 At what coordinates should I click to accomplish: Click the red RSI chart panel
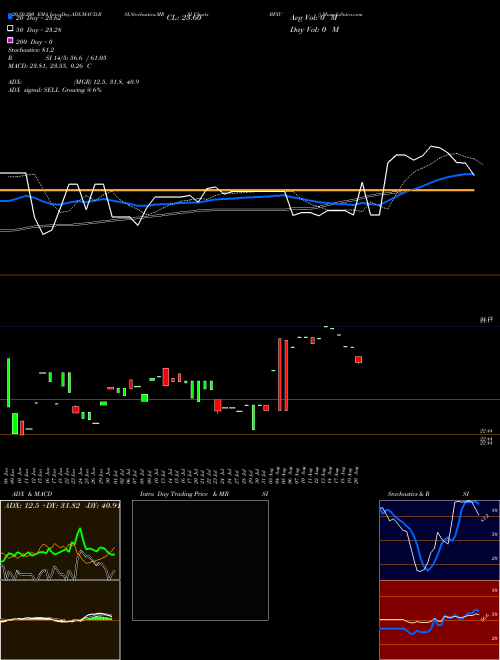point(439,620)
